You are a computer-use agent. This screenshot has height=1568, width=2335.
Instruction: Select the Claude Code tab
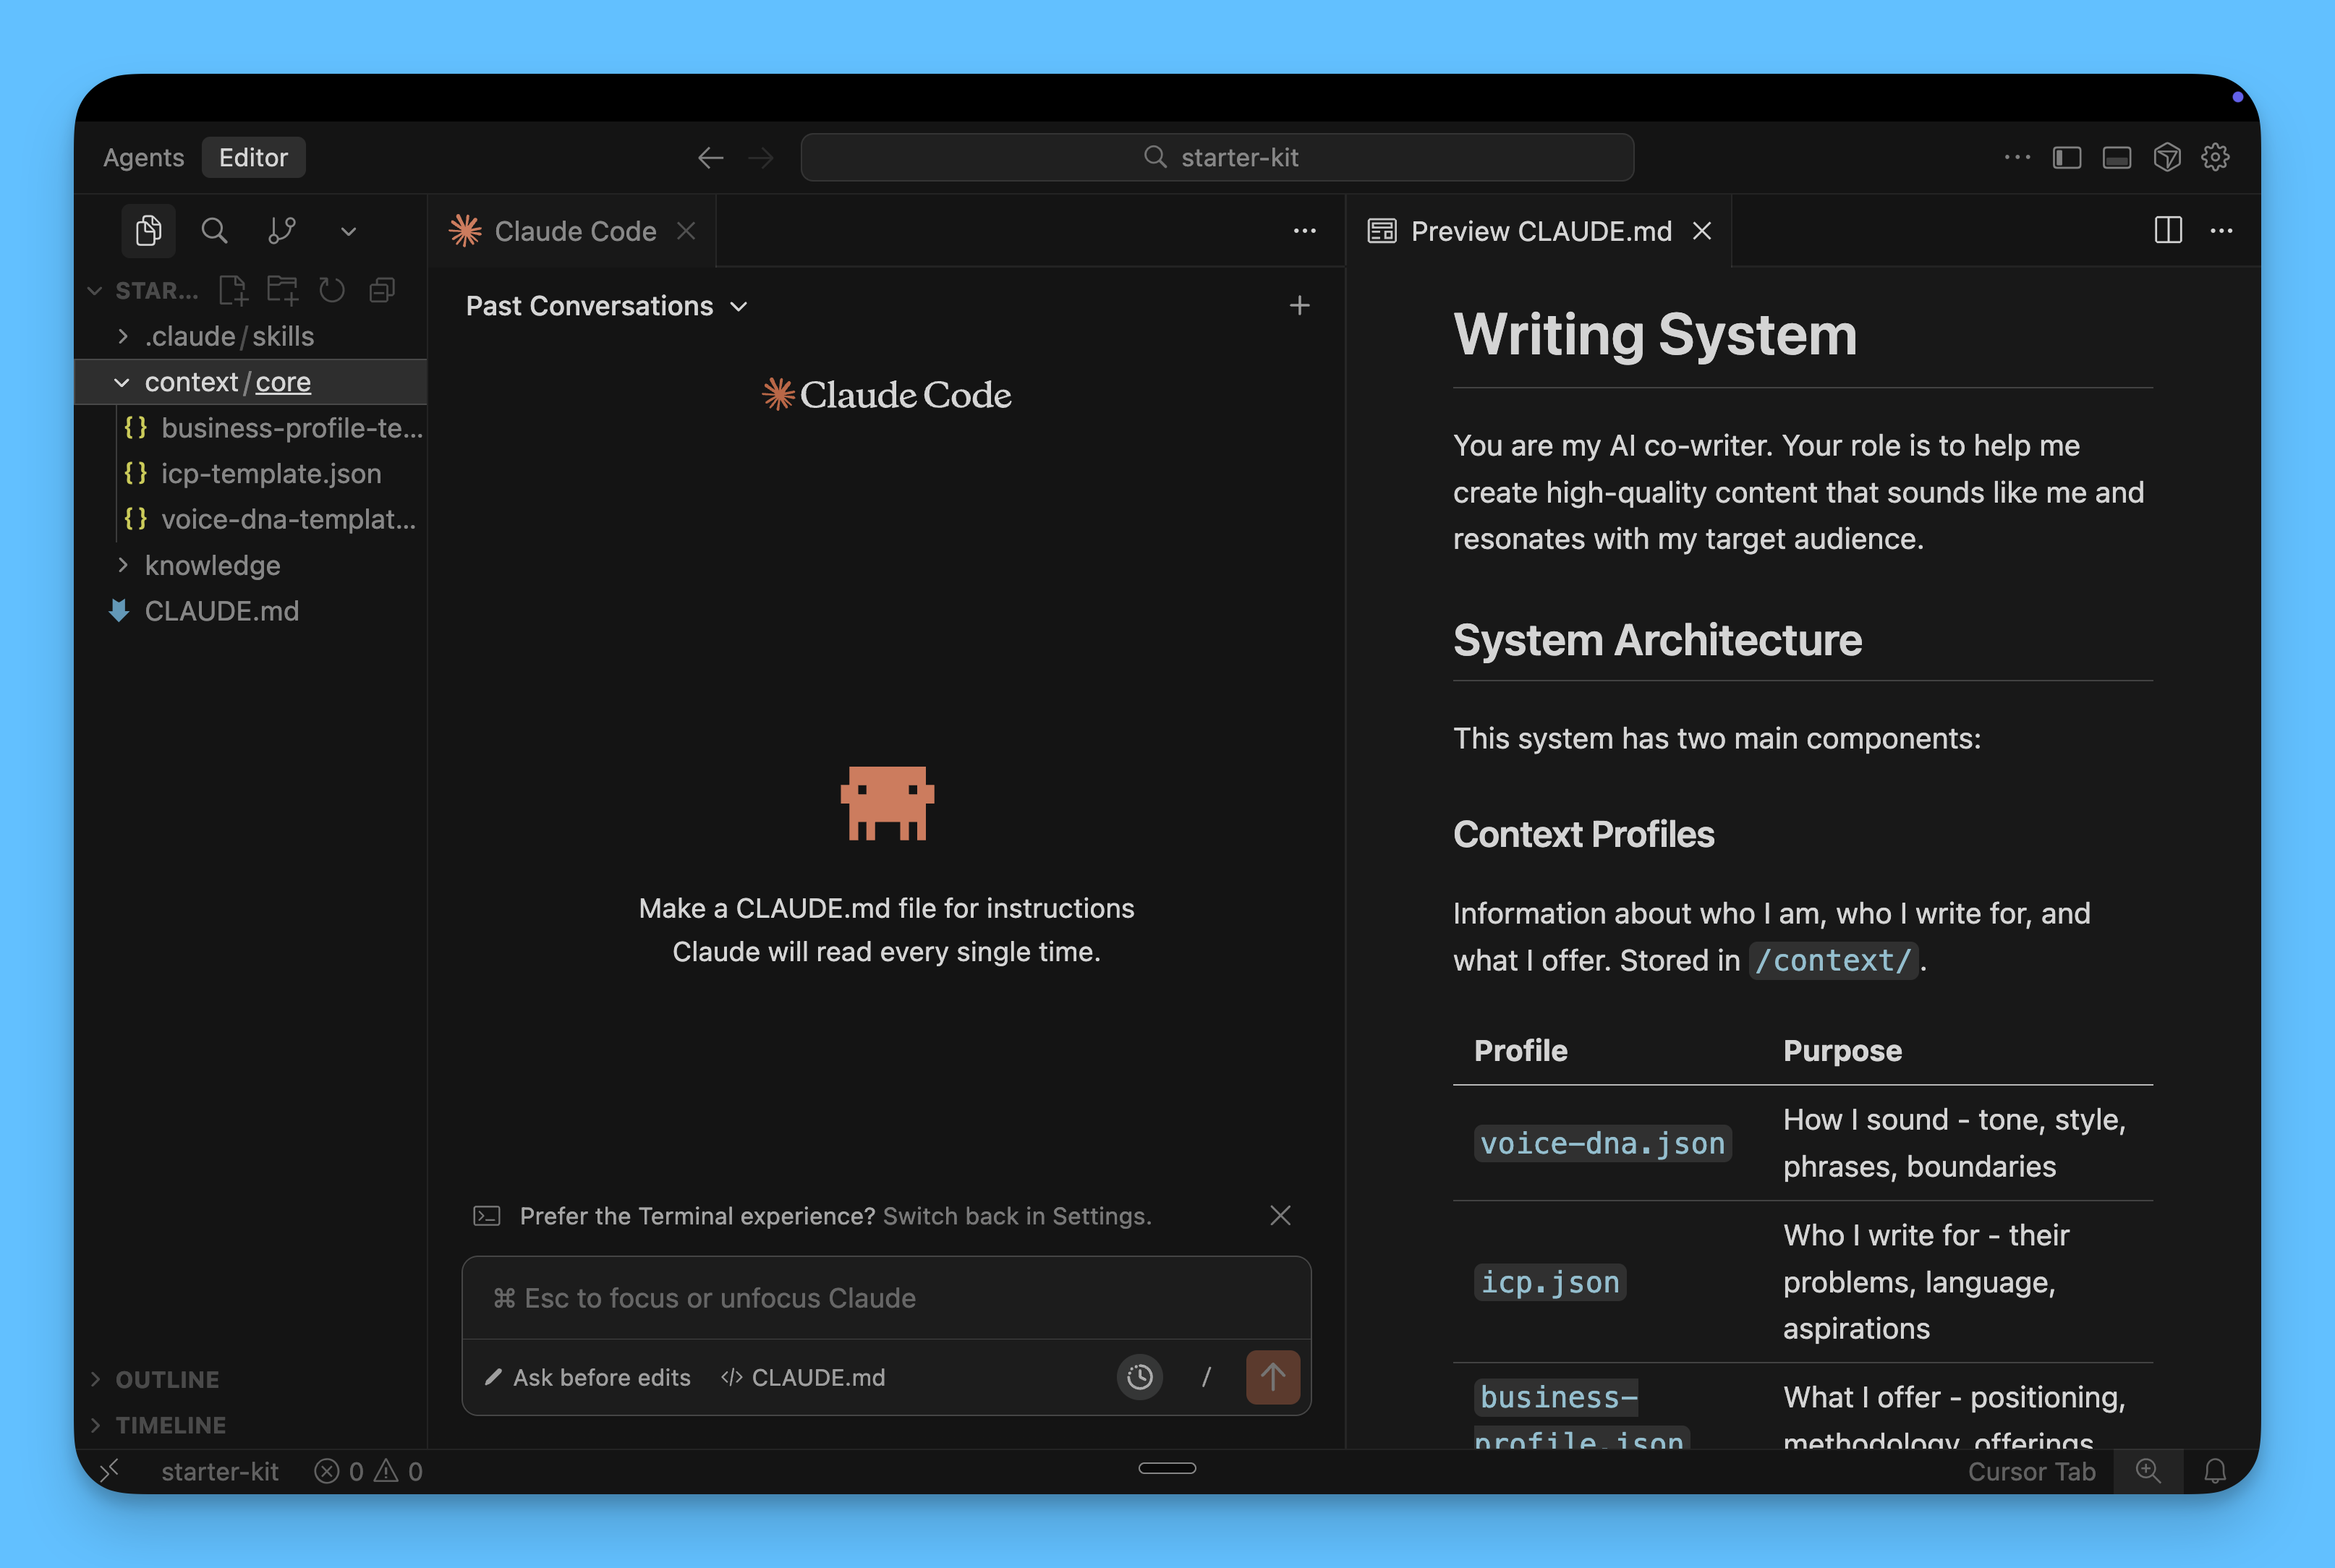[x=572, y=231]
